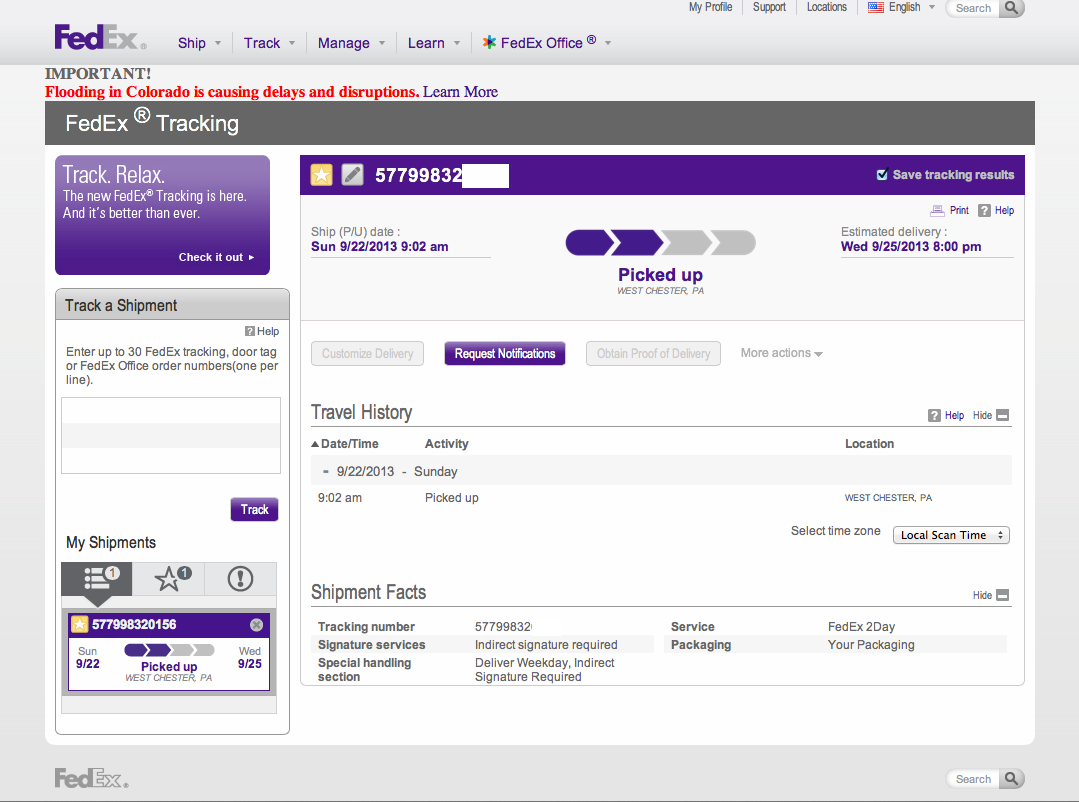Click the Customize Delivery button

(x=367, y=353)
